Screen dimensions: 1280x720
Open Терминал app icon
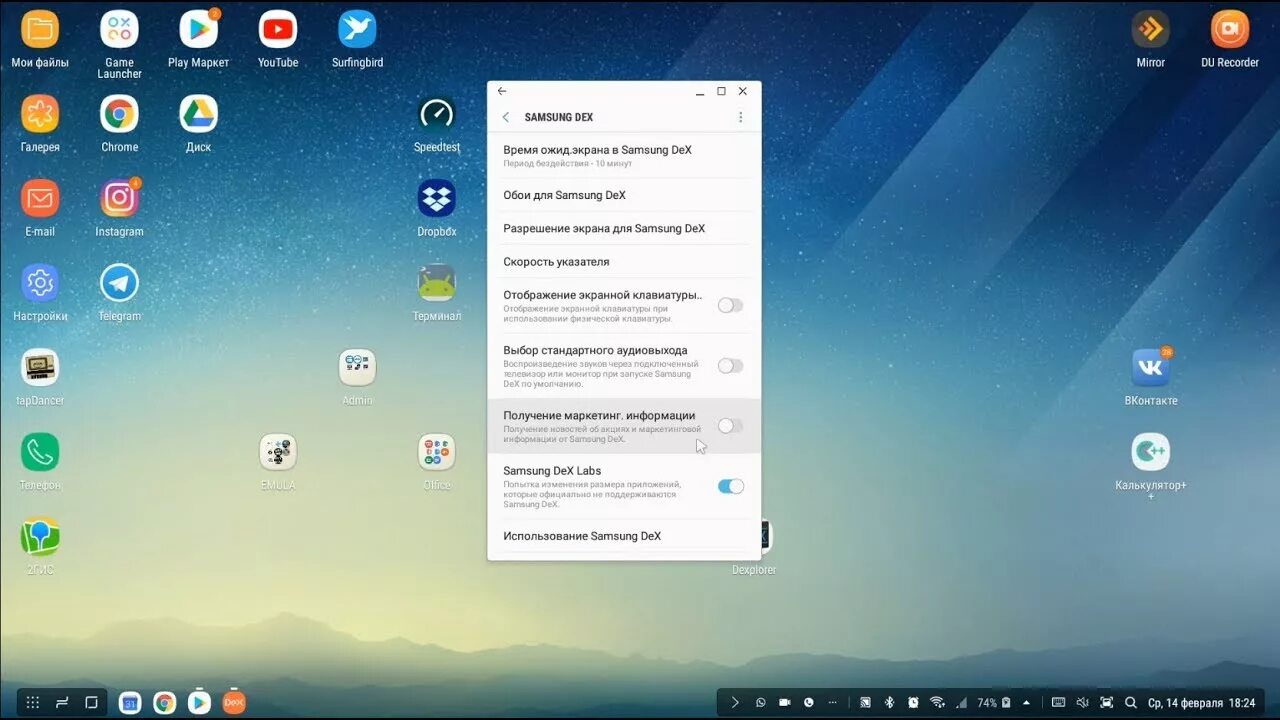click(x=437, y=284)
